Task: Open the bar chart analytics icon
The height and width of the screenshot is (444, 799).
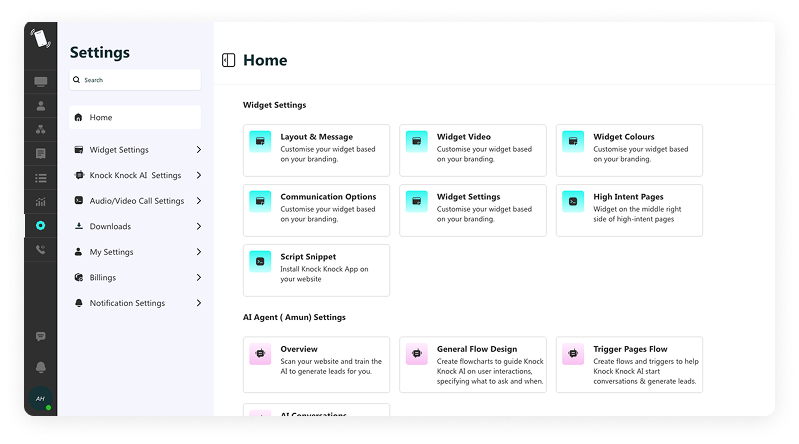Action: click(41, 202)
